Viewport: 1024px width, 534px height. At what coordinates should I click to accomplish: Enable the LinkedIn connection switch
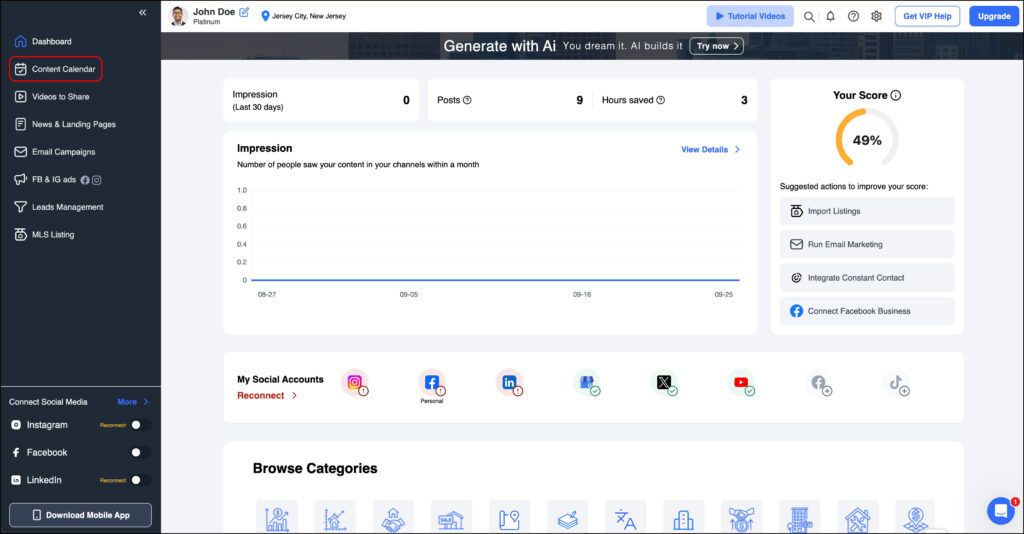click(141, 480)
